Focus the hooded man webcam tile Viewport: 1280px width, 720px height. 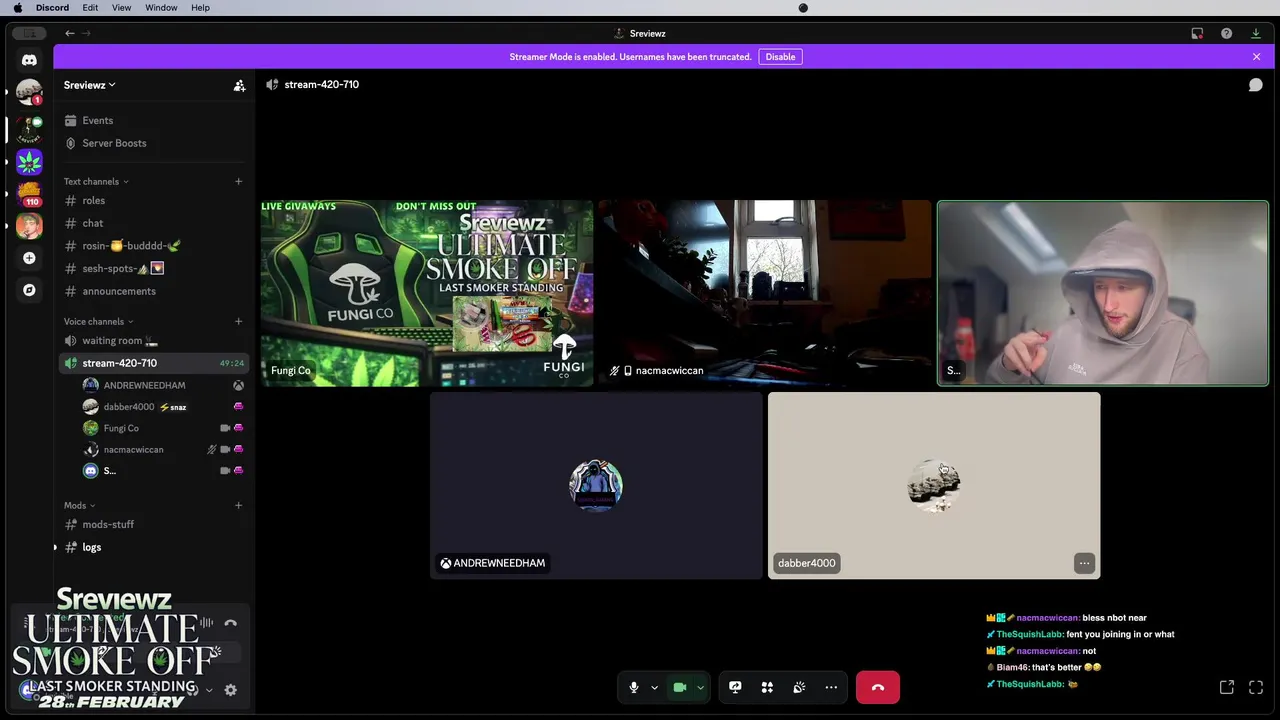click(1103, 293)
